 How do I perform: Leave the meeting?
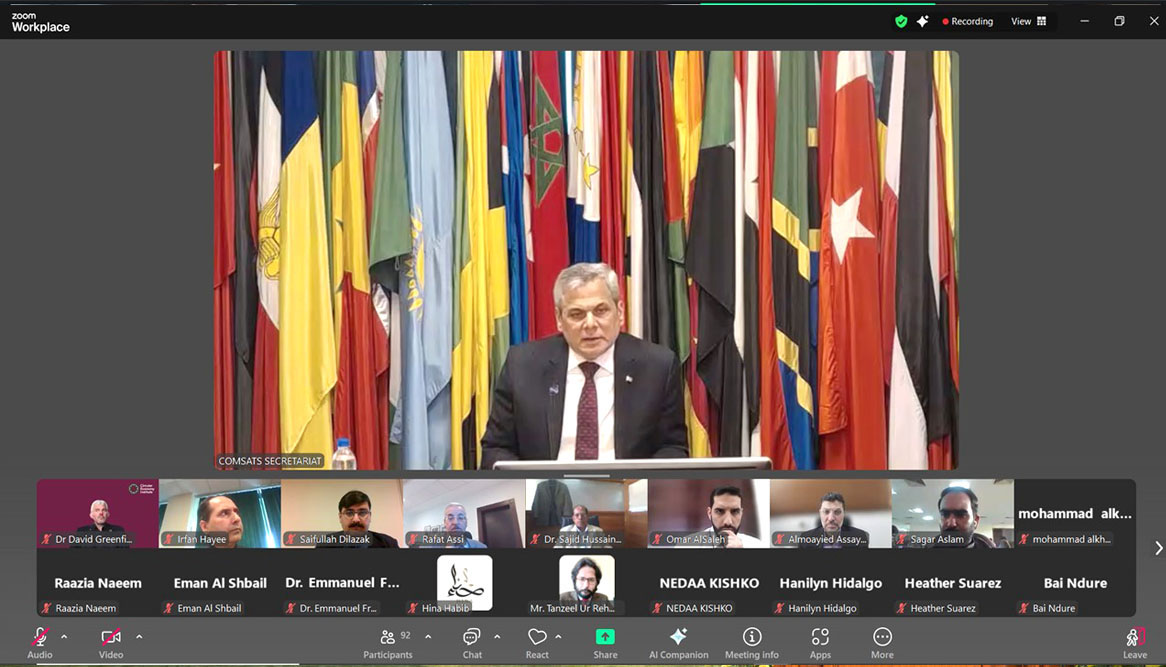click(x=1135, y=643)
